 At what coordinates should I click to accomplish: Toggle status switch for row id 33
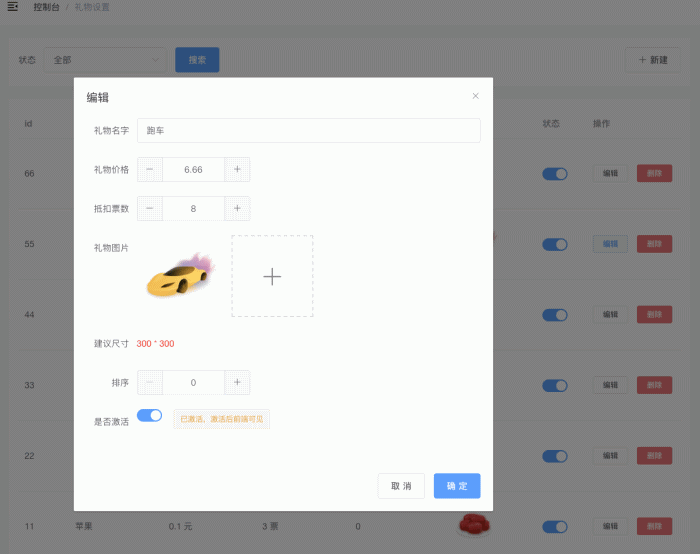pos(555,385)
